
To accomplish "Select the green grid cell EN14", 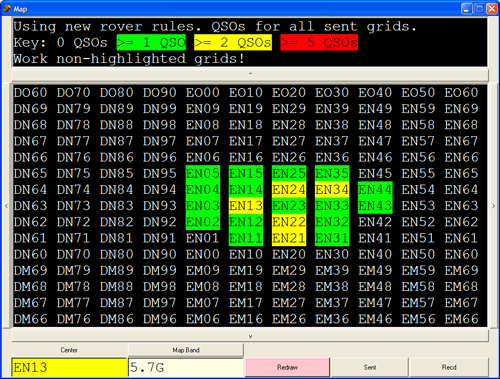I will (x=246, y=190).
